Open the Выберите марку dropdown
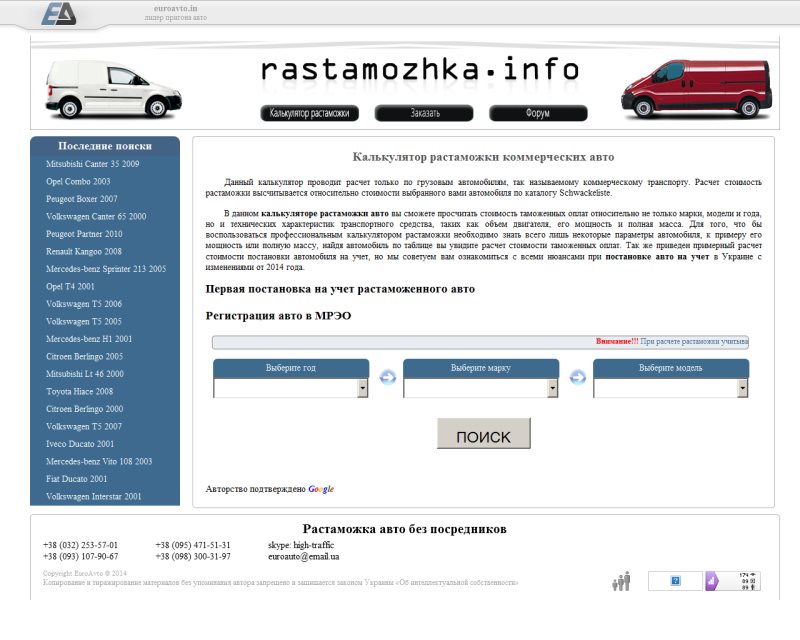Screen dimensions: 800x640 point(480,388)
